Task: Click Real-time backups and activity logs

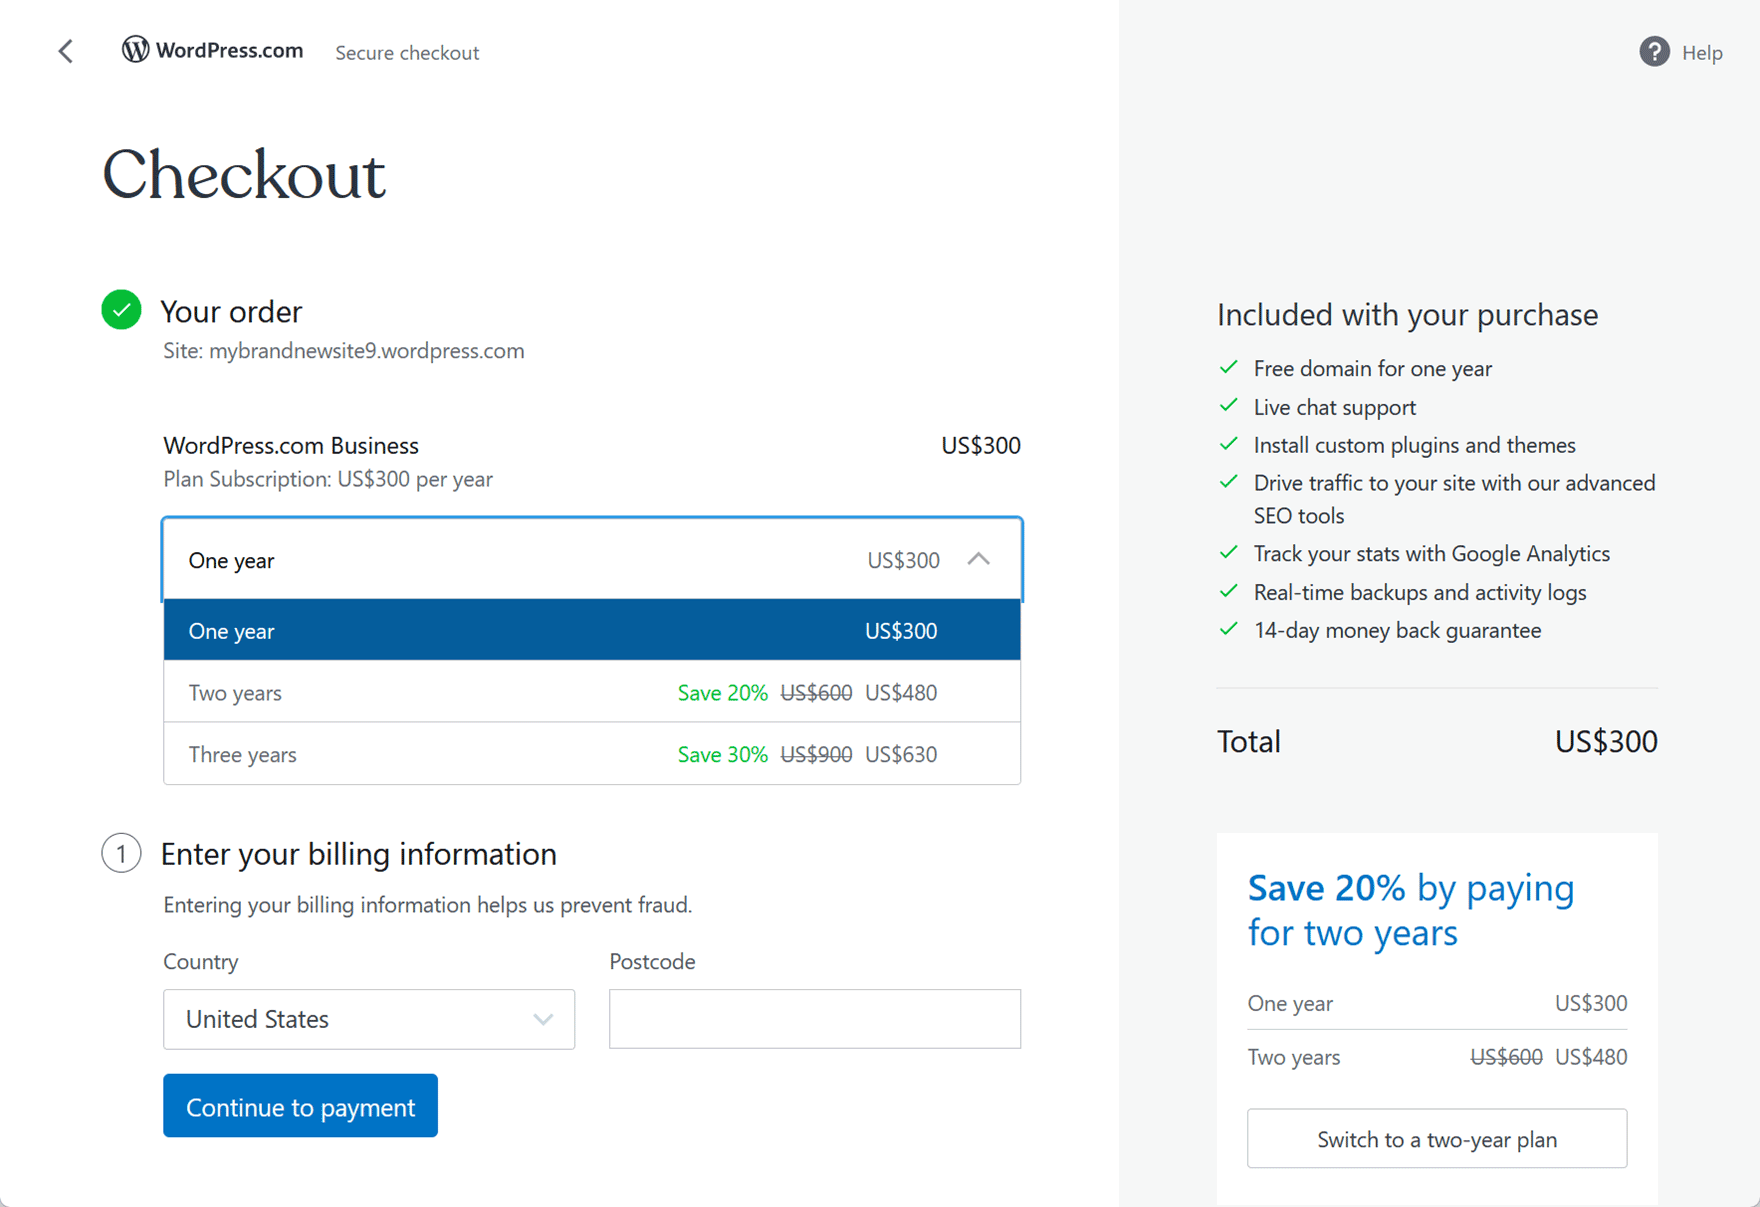Action: coord(1419,592)
